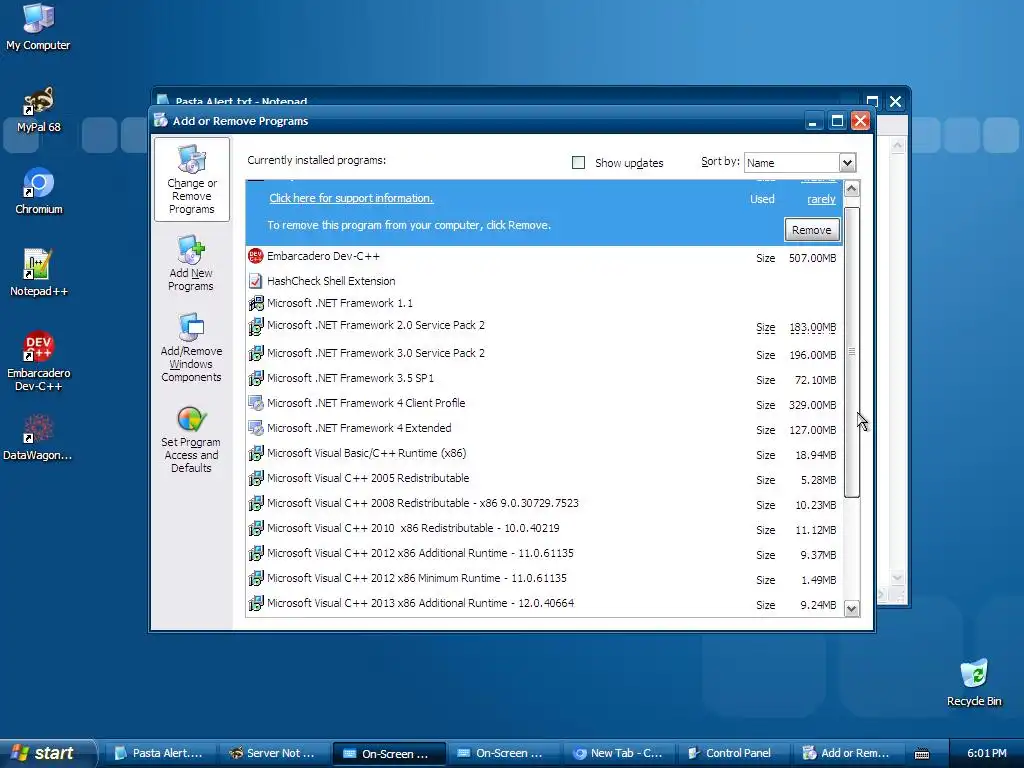Open the Sort by Name dropdown
This screenshot has height=768, width=1024.
(847, 163)
